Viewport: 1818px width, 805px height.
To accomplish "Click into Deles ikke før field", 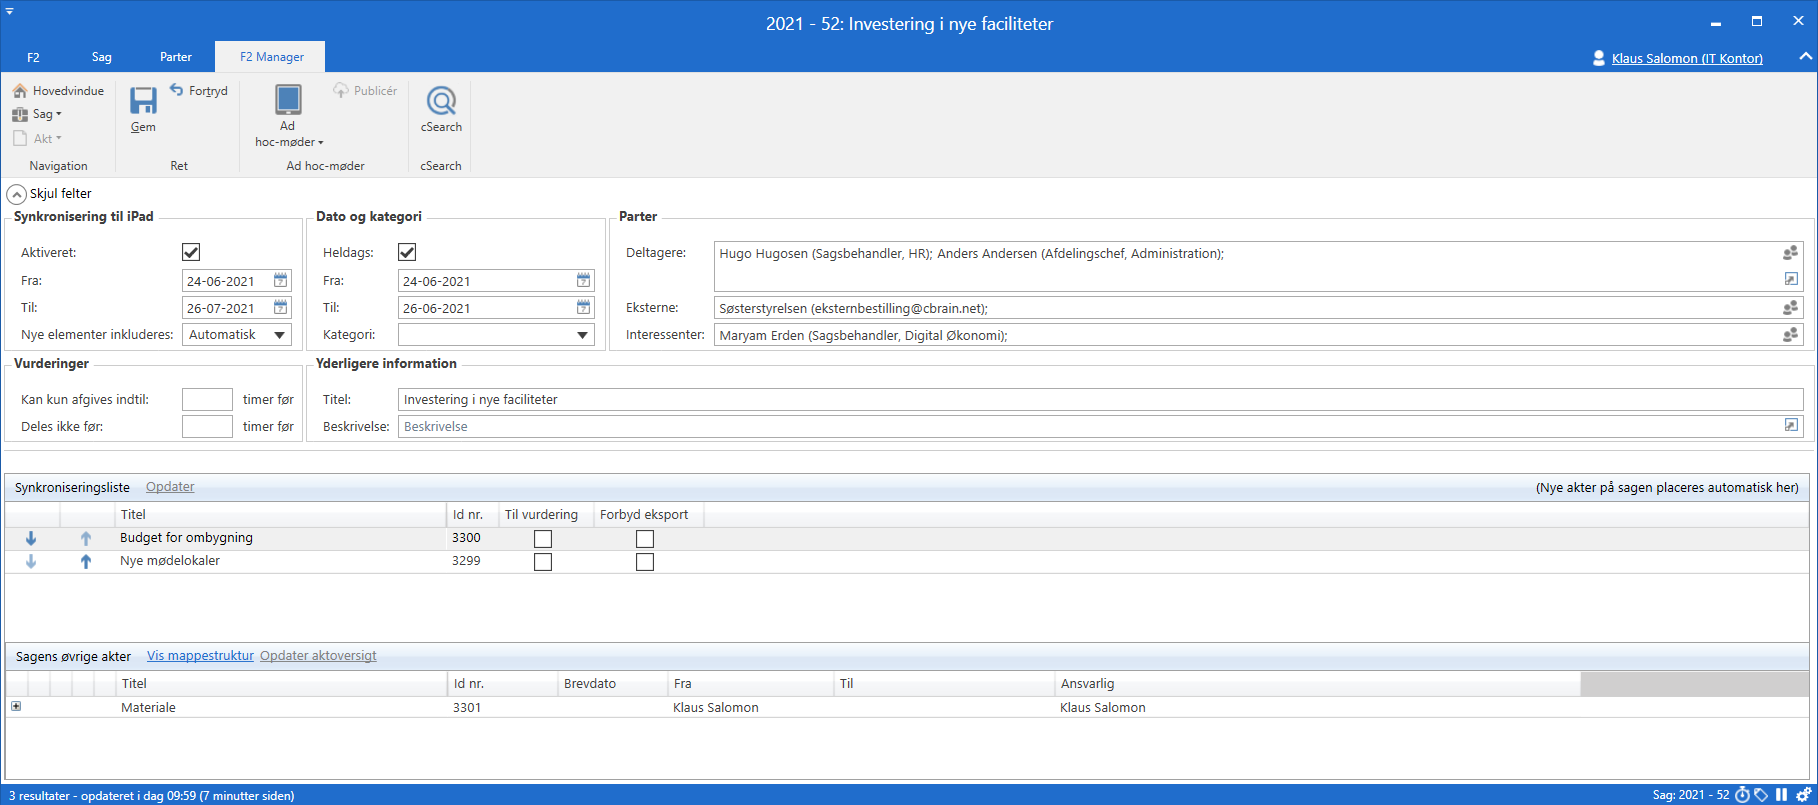I will click(207, 426).
